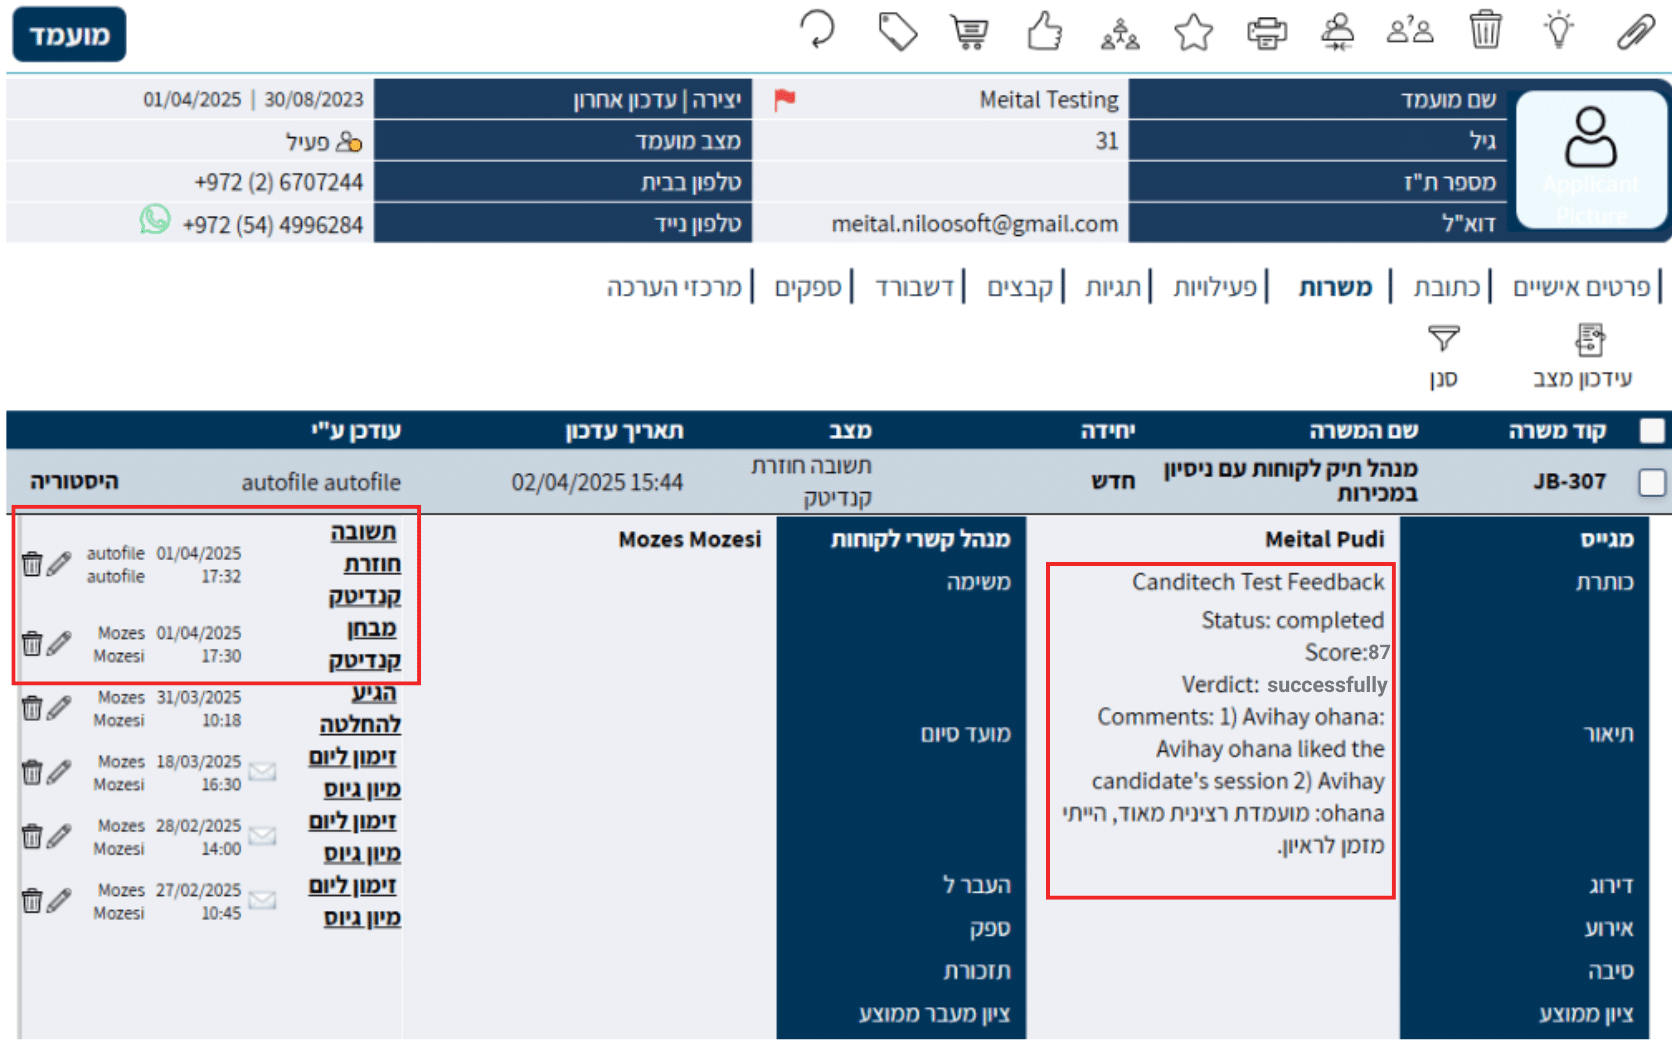
Task: Click the מועמד button
Action: click(x=69, y=35)
